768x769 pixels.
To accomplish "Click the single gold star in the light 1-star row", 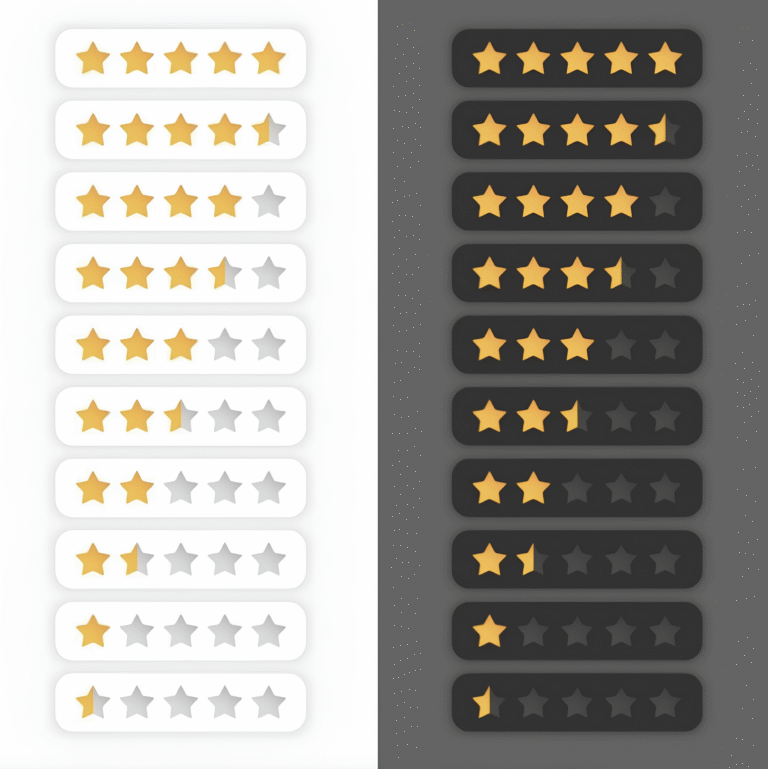I will [x=93, y=631].
